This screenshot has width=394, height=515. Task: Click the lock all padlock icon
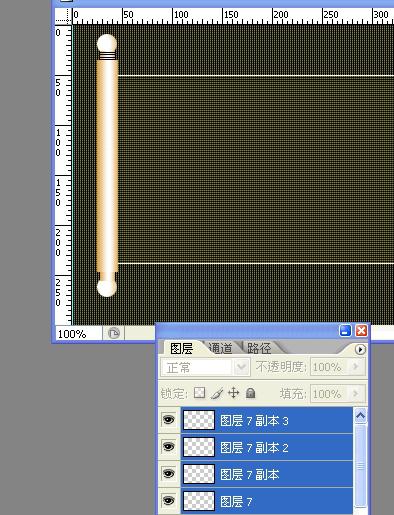click(x=250, y=393)
